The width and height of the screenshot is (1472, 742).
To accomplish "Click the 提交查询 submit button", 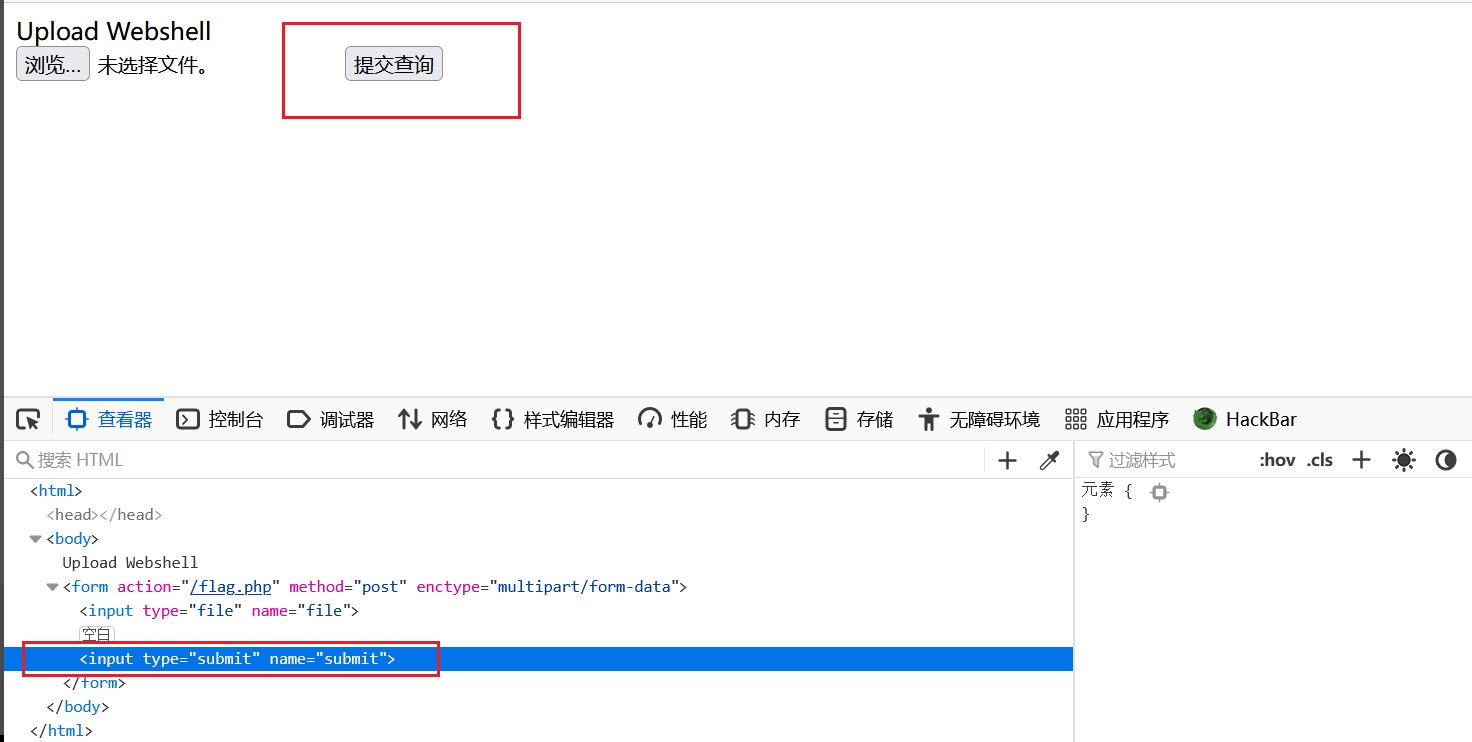I will [x=394, y=64].
